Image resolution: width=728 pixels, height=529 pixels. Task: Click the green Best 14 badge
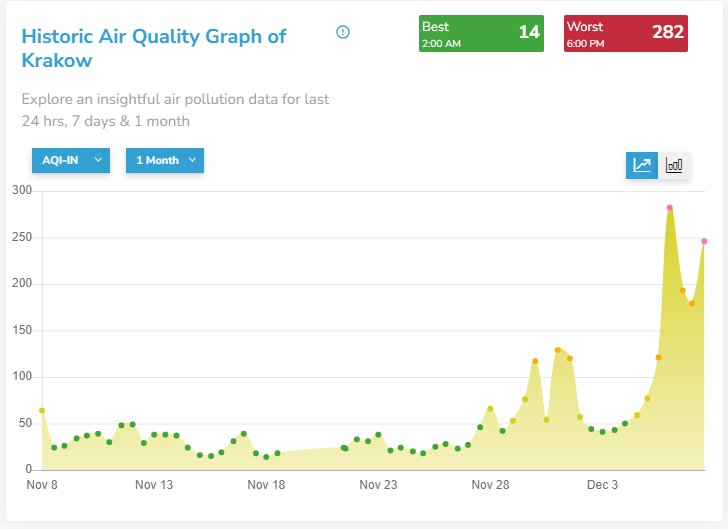pyautogui.click(x=483, y=33)
